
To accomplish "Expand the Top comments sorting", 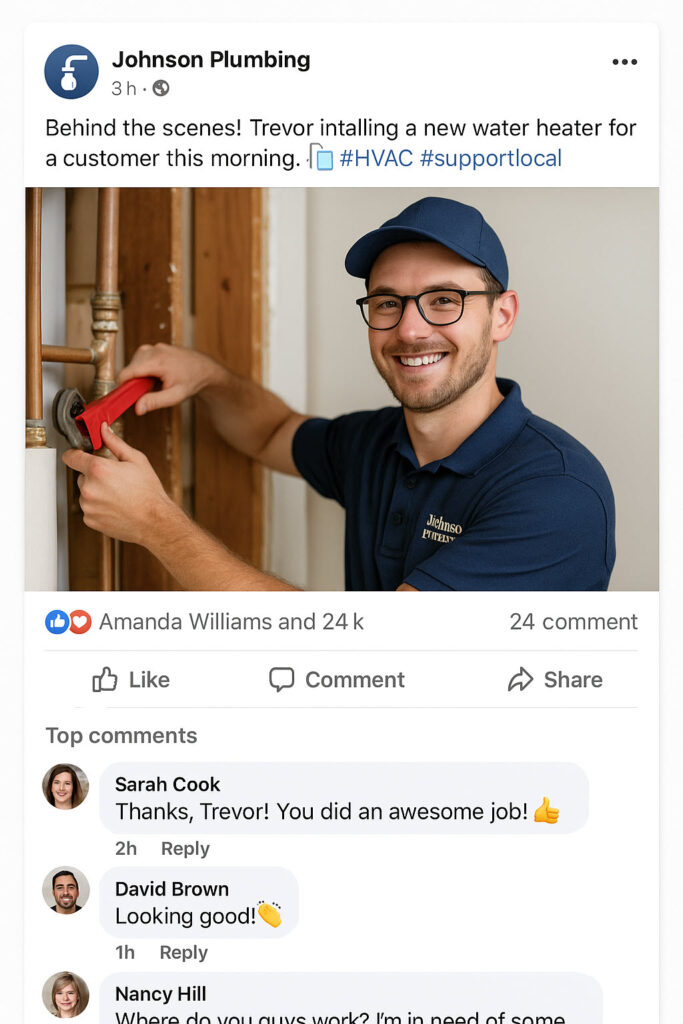I will tap(121, 736).
